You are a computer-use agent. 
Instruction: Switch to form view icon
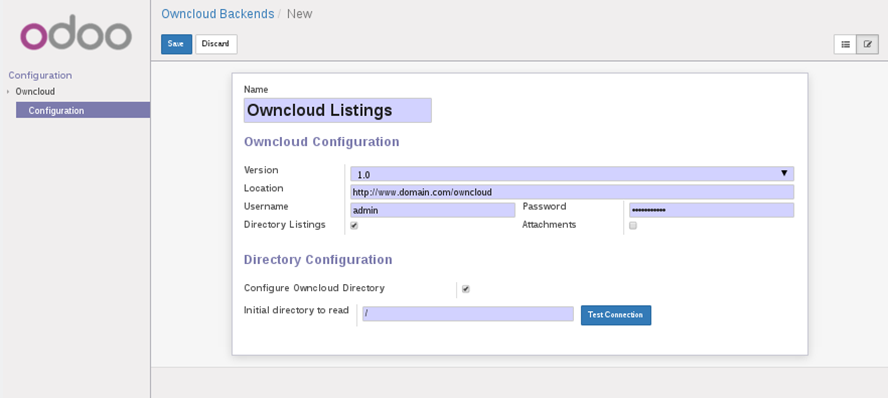coord(867,44)
